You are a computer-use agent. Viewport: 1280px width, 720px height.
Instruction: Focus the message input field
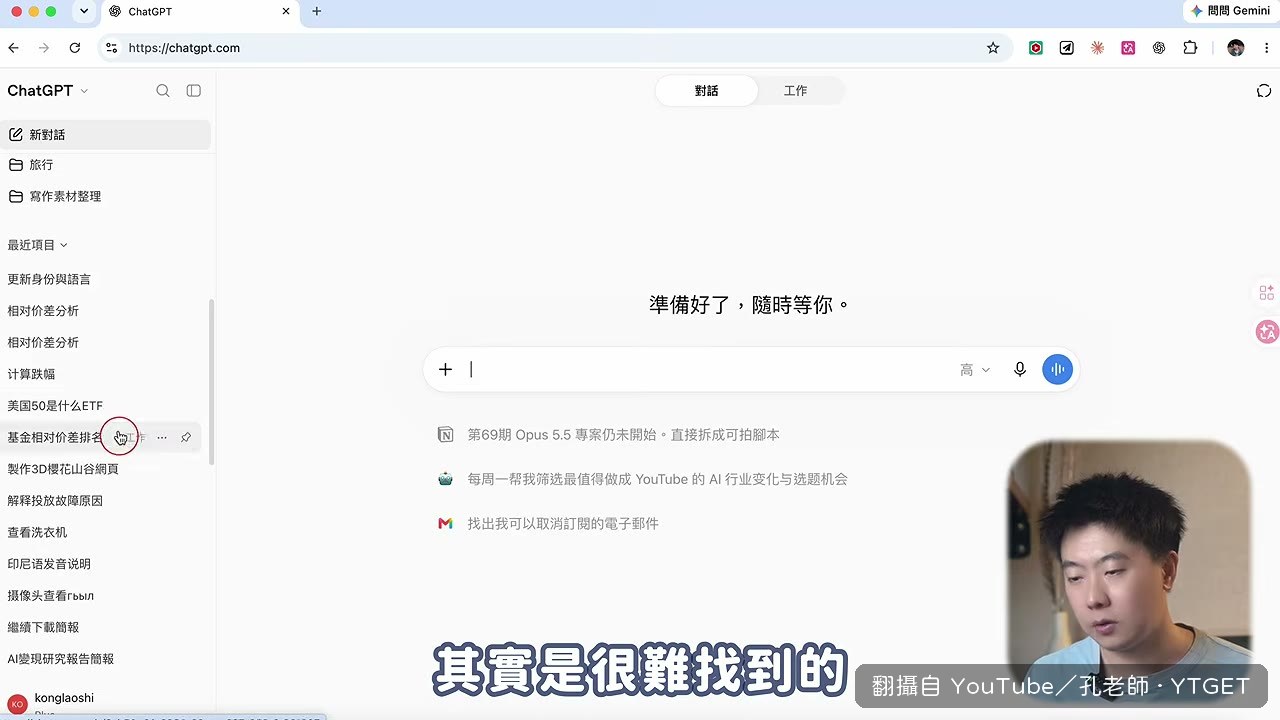pos(708,370)
